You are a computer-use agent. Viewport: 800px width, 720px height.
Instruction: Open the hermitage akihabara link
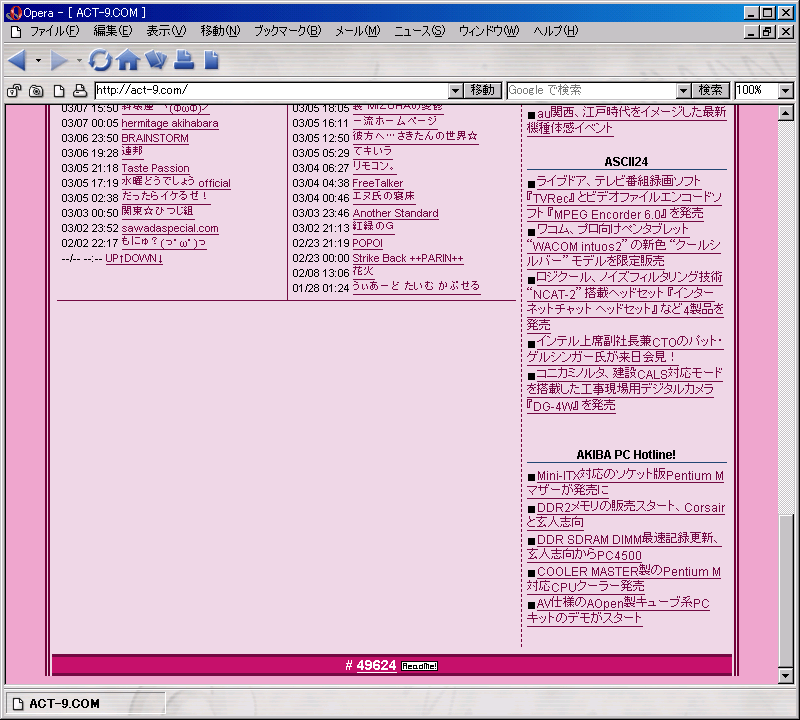pyautogui.click(x=170, y=123)
